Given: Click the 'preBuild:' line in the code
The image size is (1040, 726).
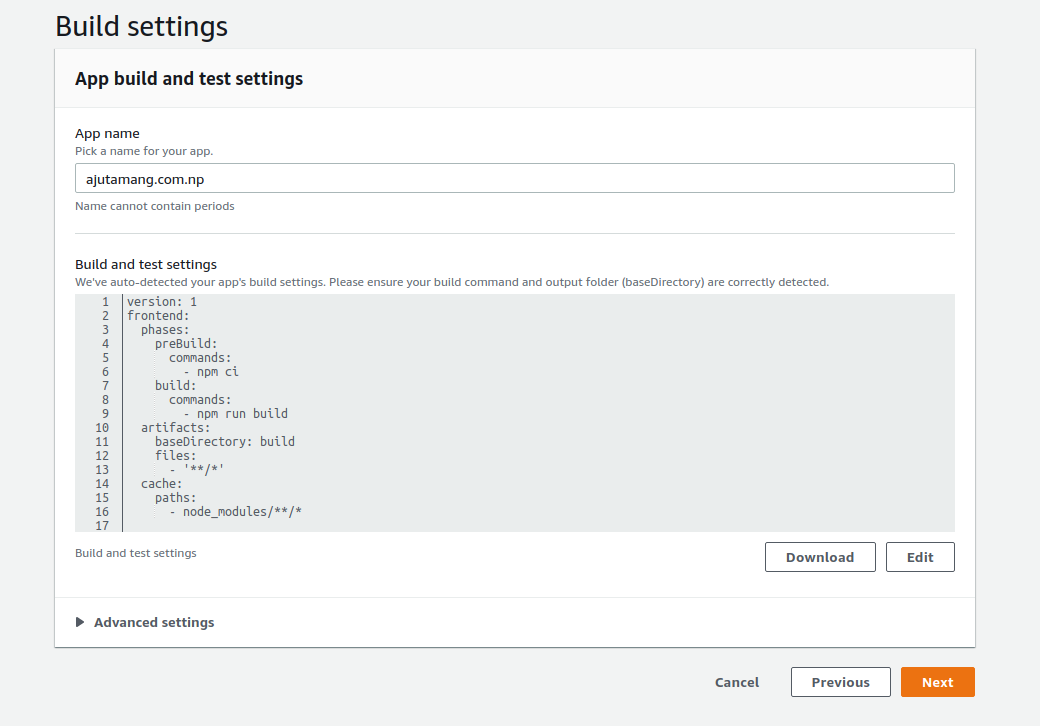Looking at the screenshot, I should [186, 344].
